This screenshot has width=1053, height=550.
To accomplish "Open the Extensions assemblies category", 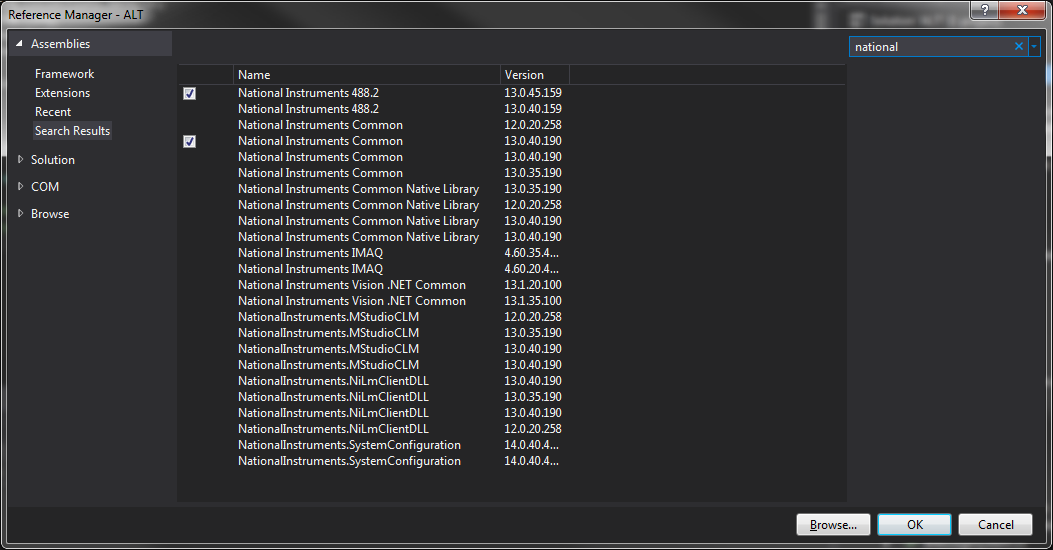I will [x=62, y=93].
